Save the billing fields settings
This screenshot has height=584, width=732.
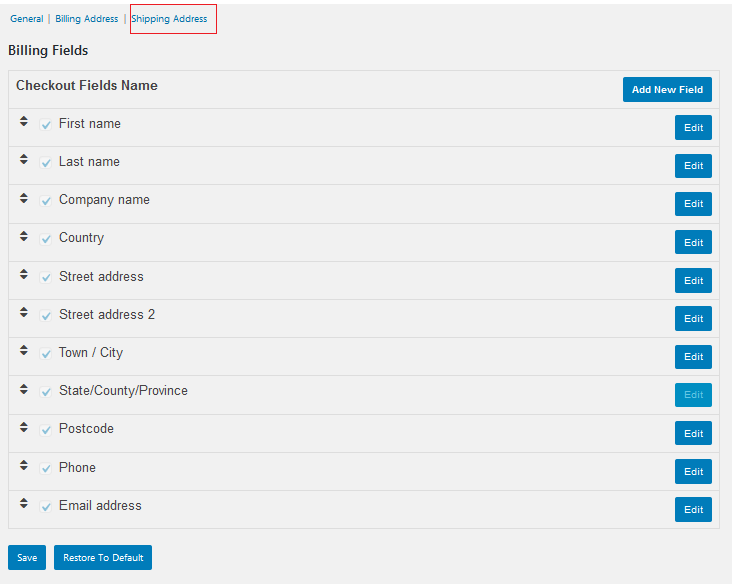pos(27,557)
